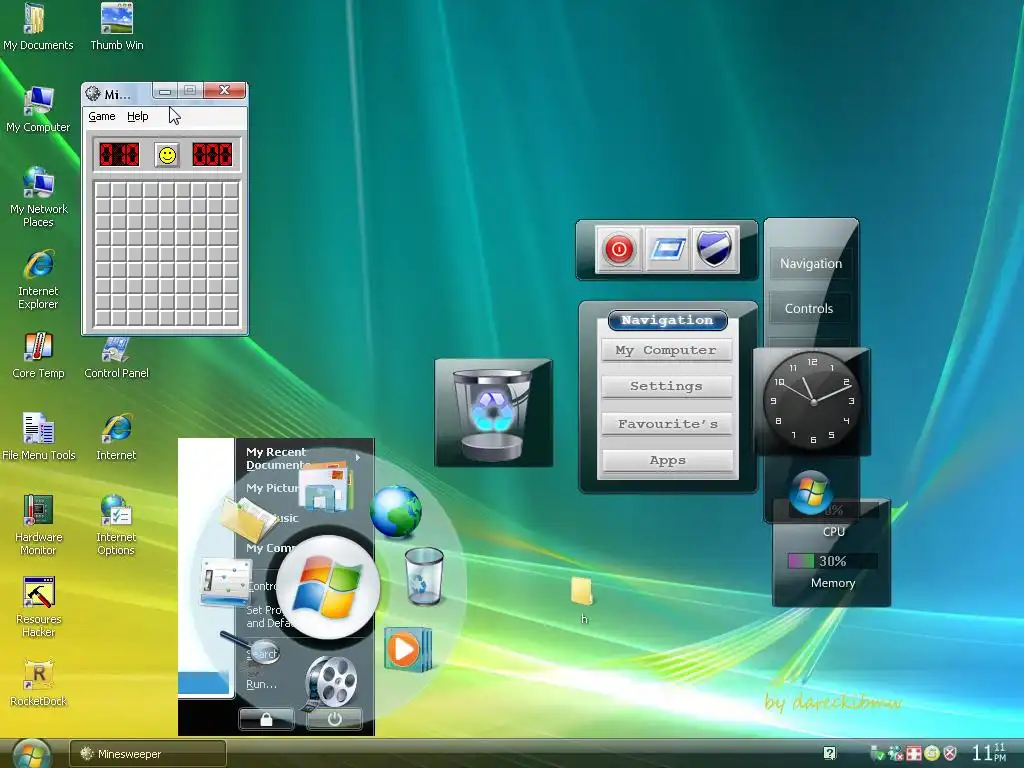This screenshot has height=768, width=1024.
Task: Click the Minesweeper smiley face button
Action: point(167,155)
